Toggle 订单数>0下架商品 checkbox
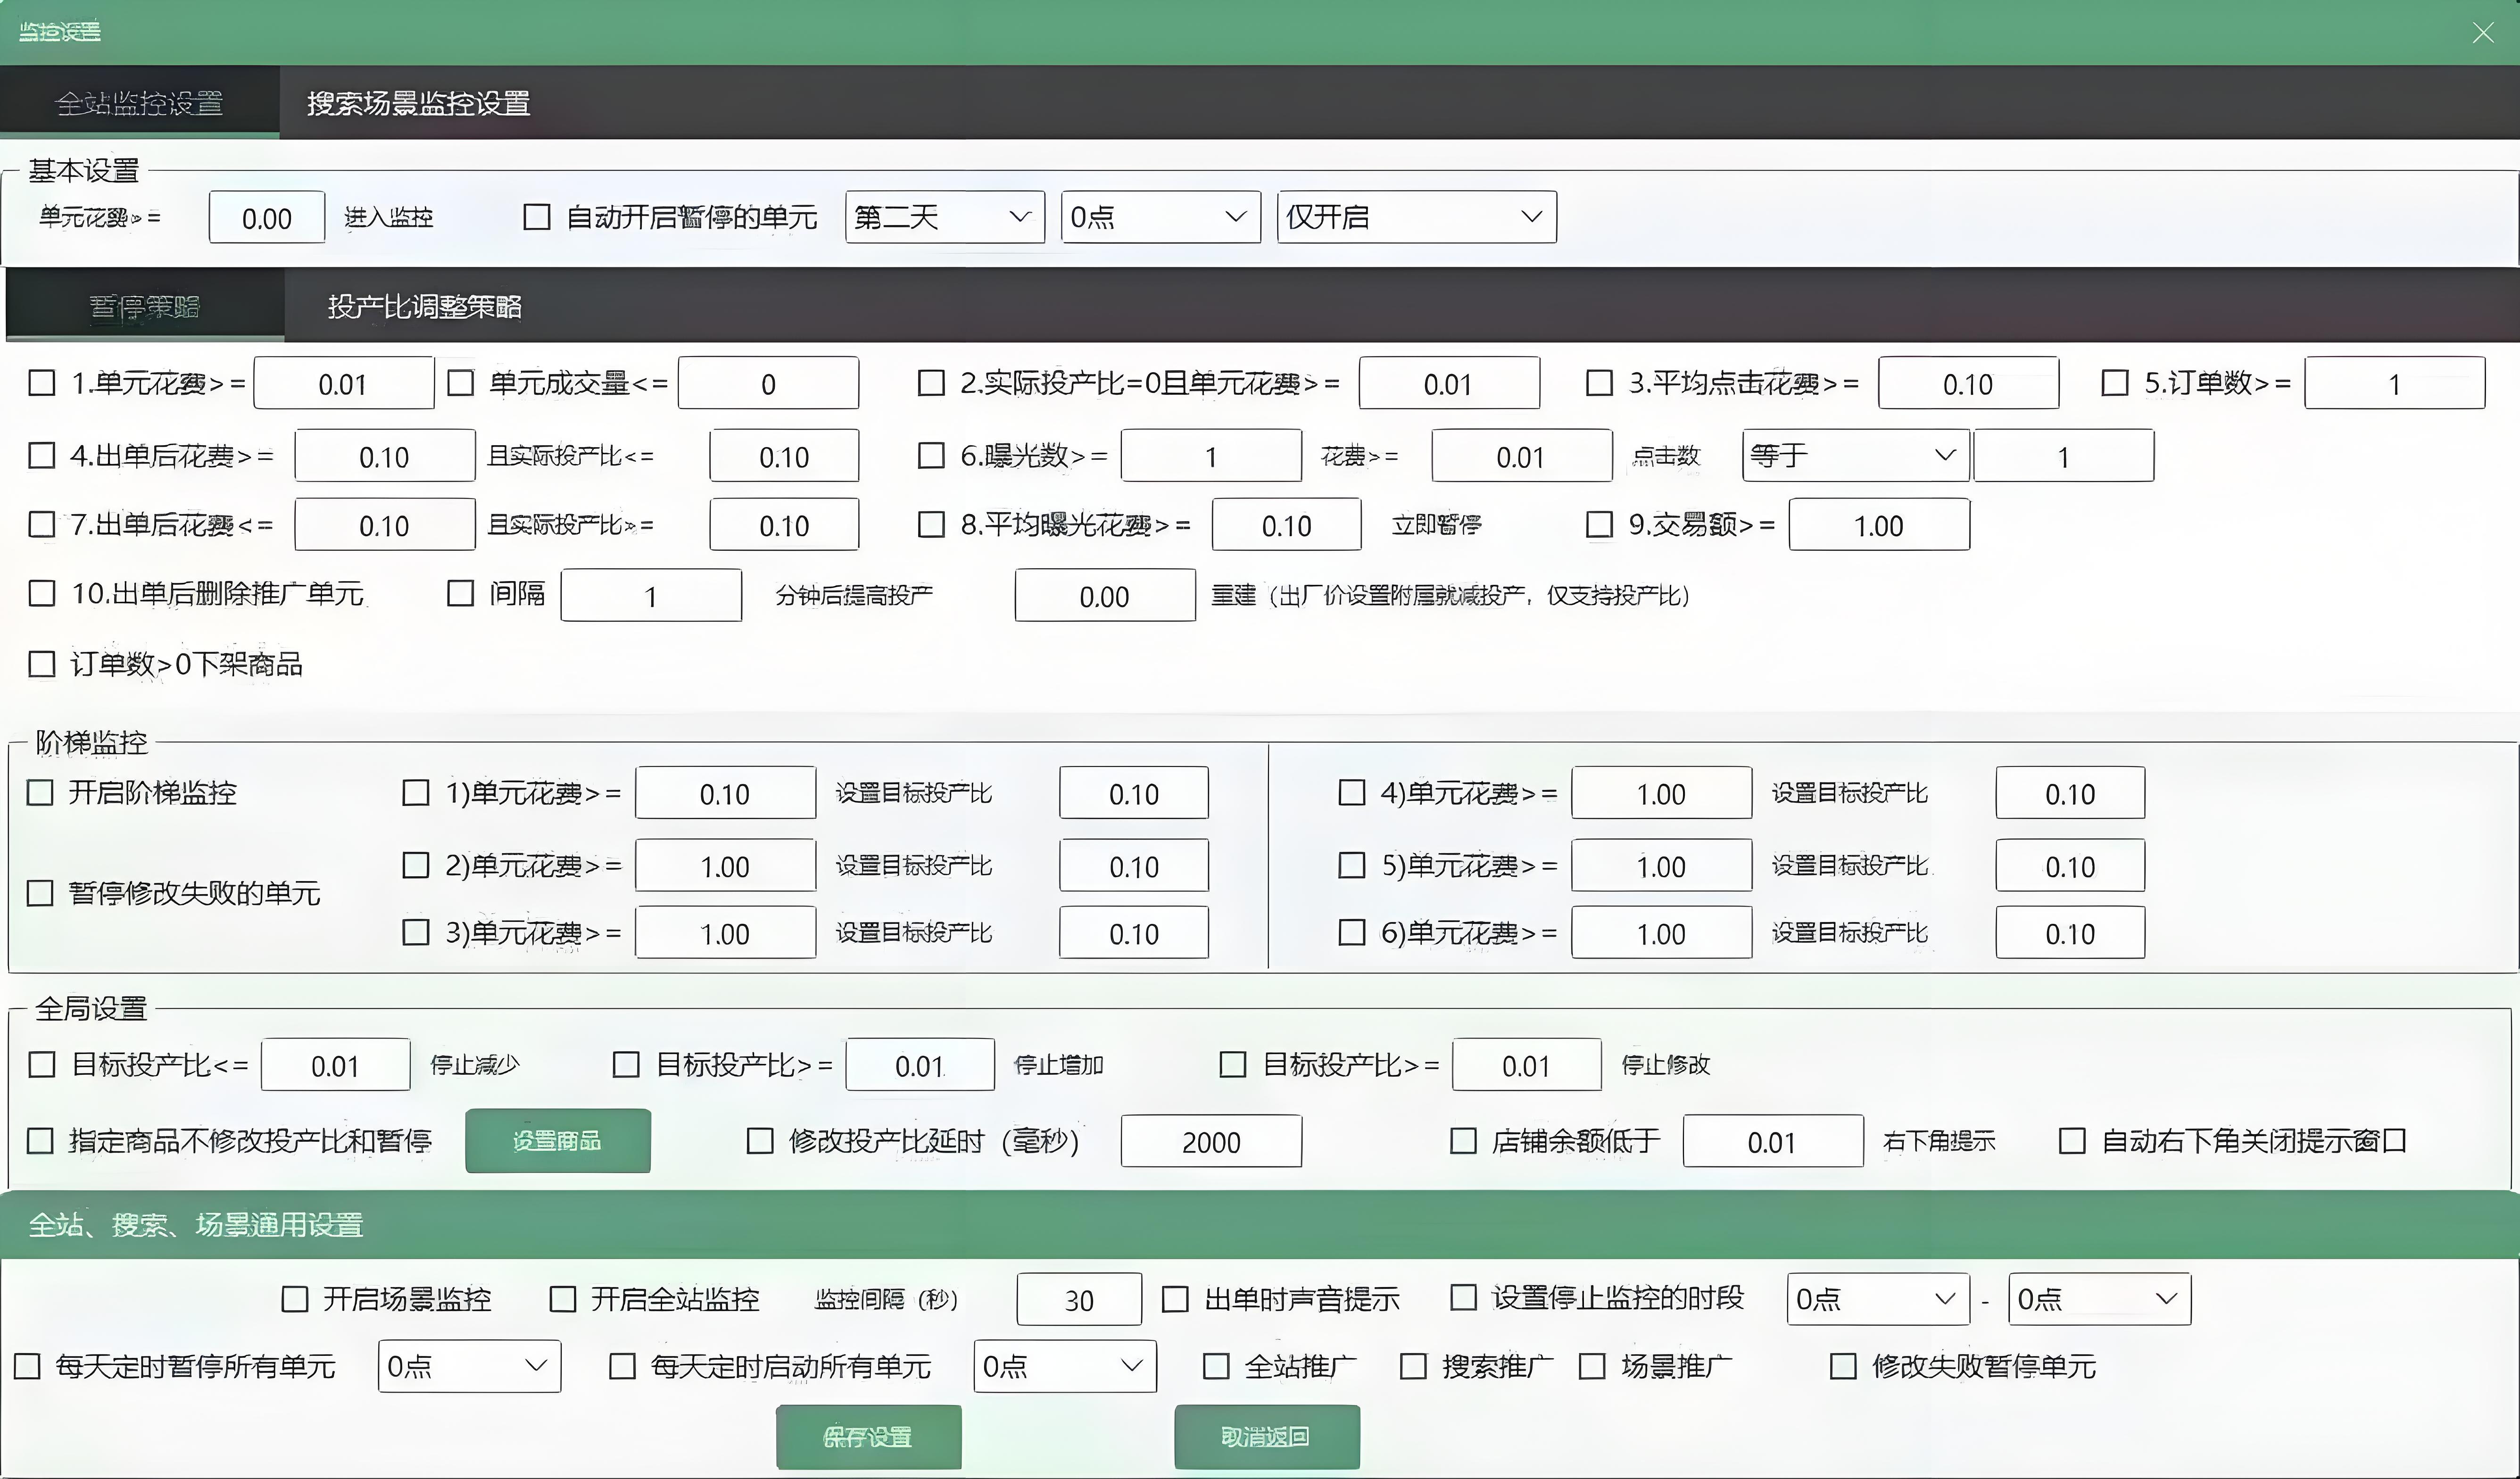 click(42, 664)
